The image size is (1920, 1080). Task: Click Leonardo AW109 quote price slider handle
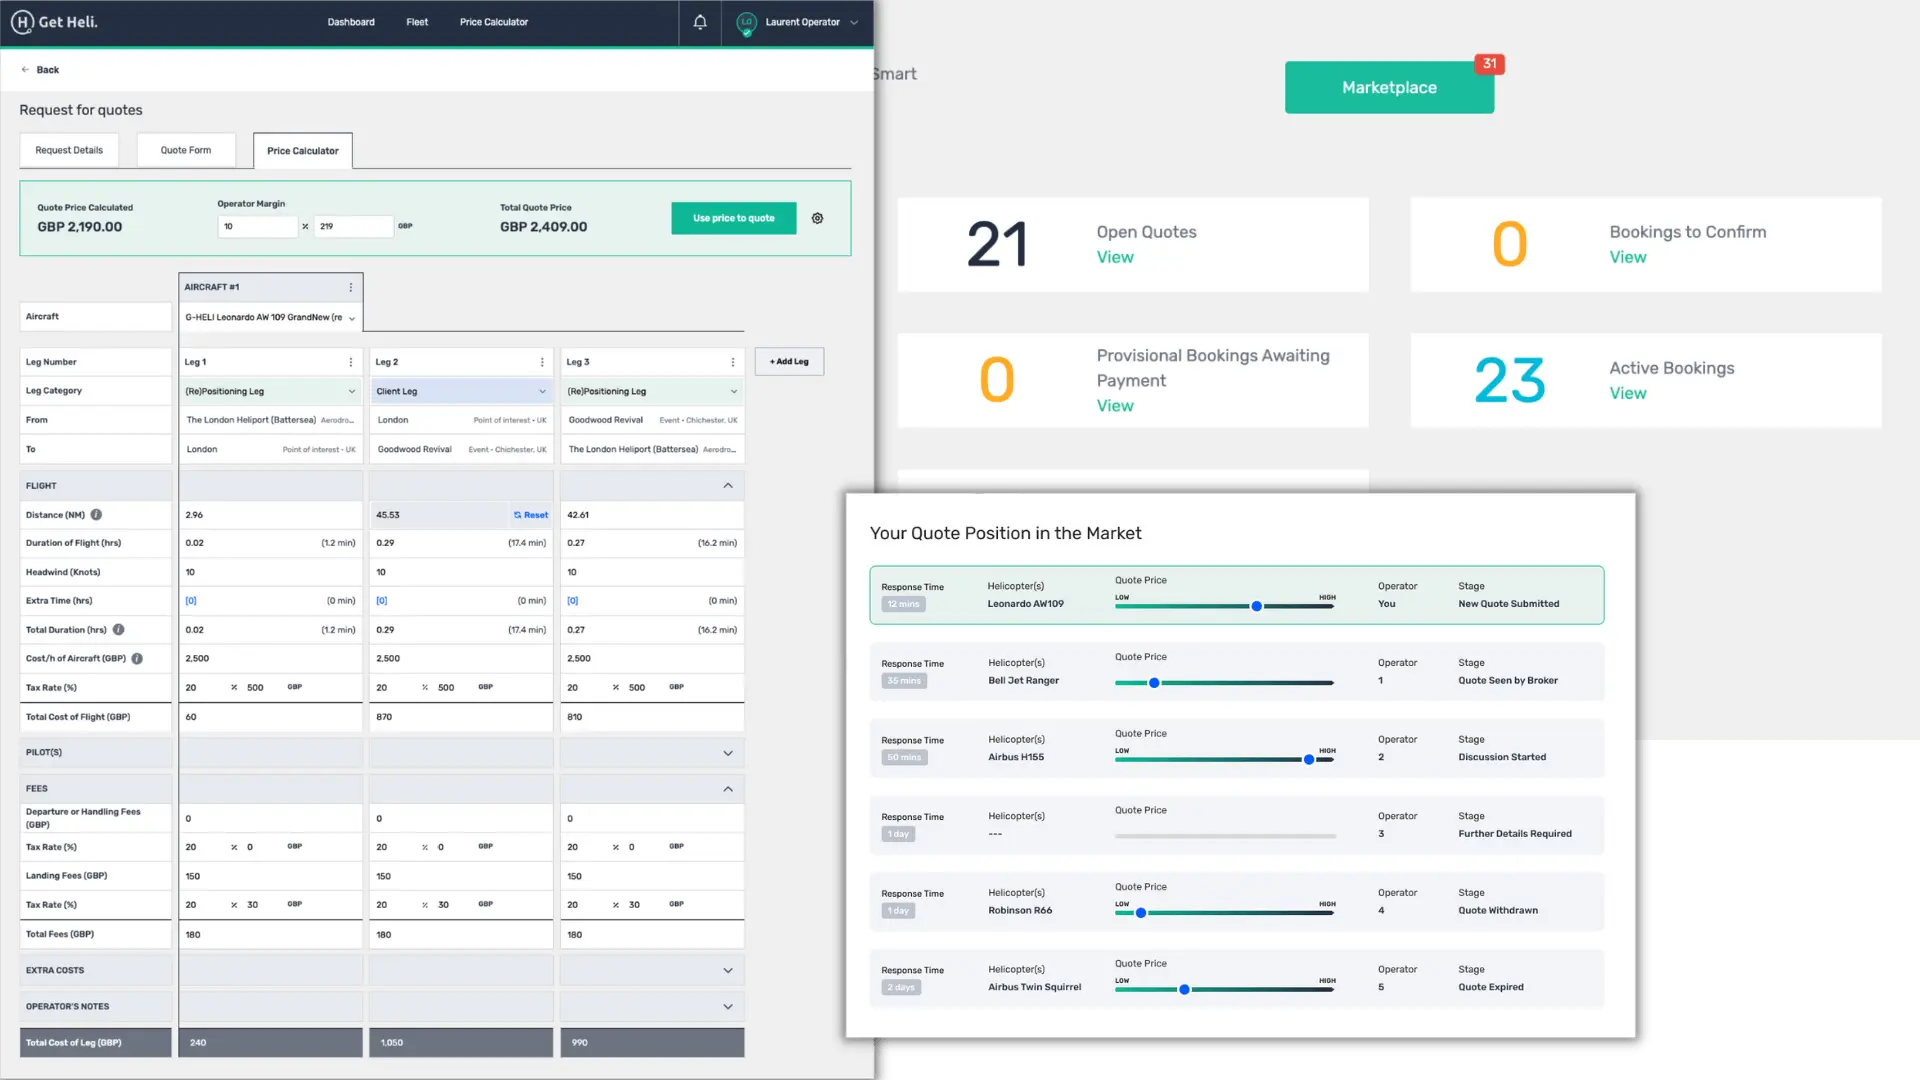[x=1257, y=606]
